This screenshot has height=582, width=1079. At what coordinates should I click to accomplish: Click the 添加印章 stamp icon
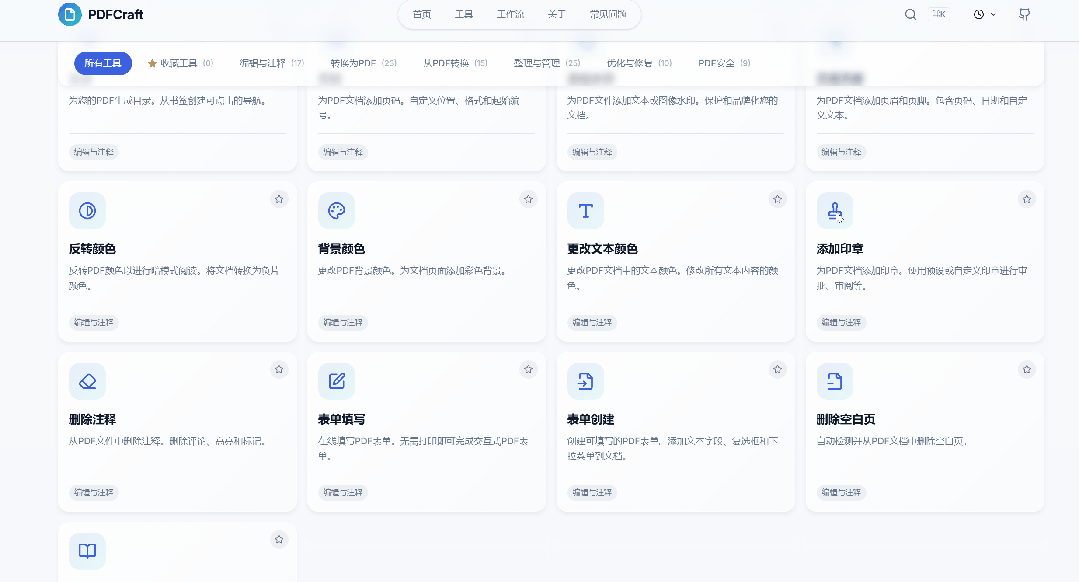tap(835, 211)
